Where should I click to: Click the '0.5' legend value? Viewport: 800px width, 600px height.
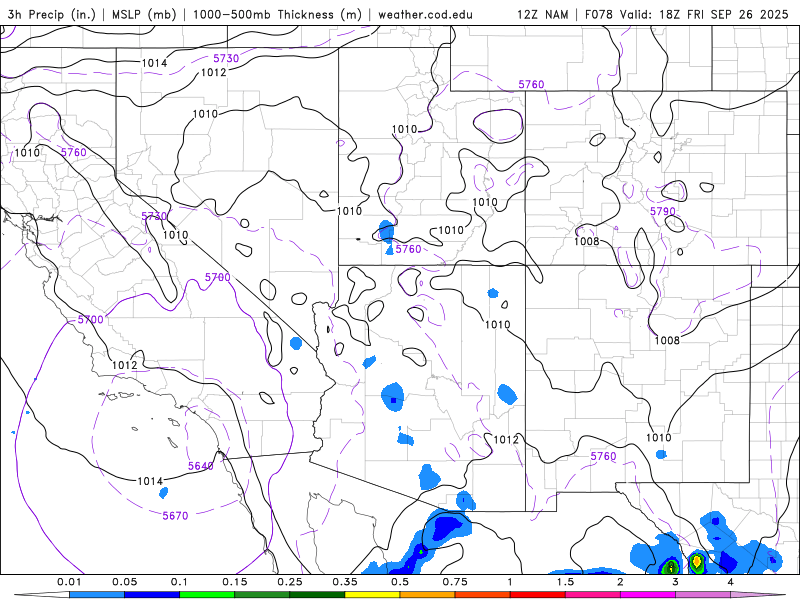coord(400,582)
